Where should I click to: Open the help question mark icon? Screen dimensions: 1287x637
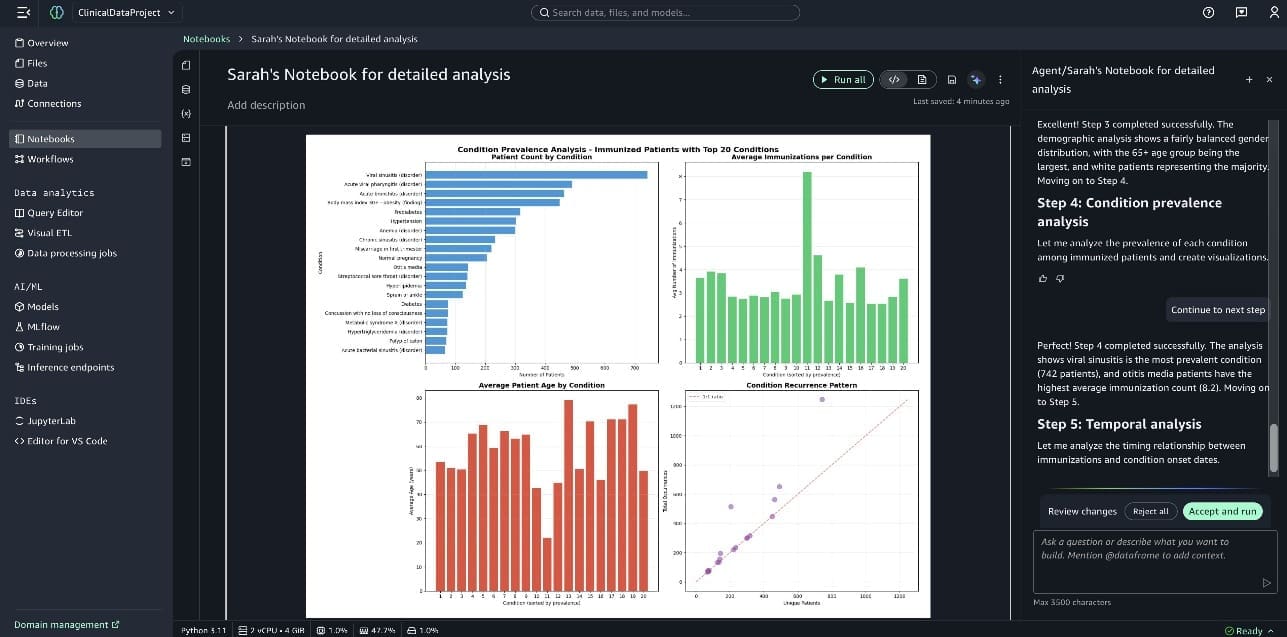pyautogui.click(x=1208, y=13)
